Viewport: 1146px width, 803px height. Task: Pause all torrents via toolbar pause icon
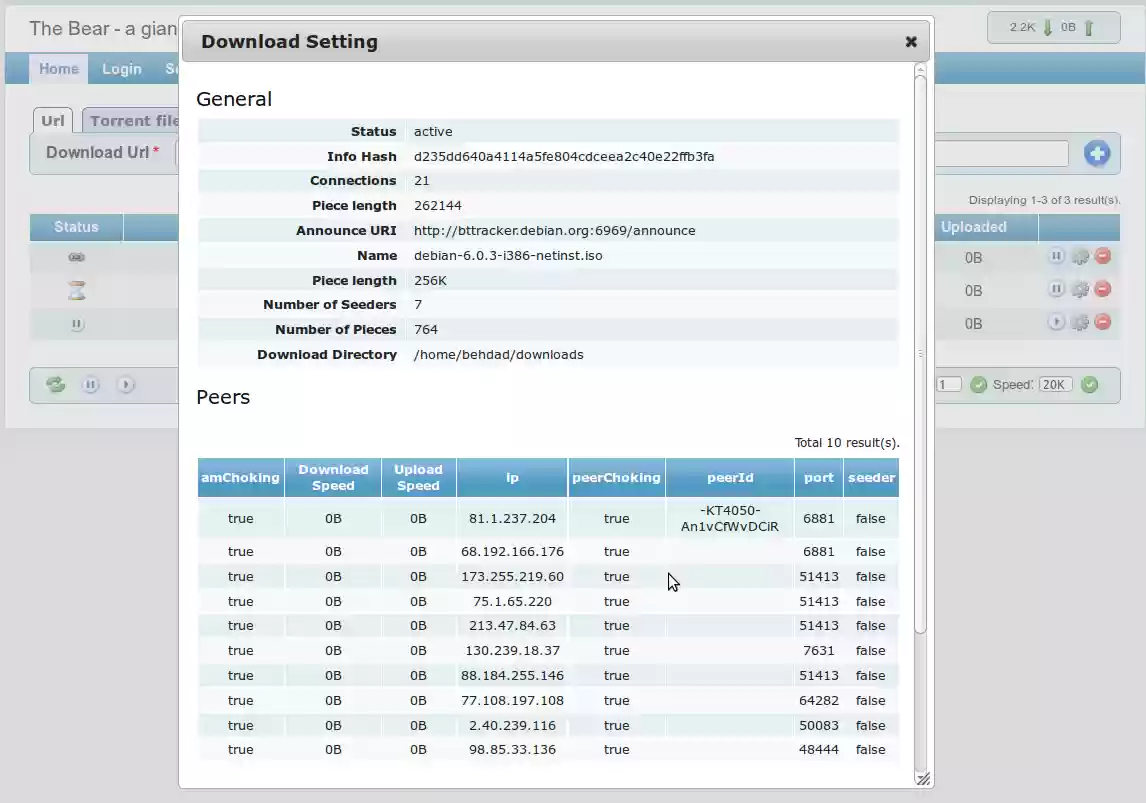coord(91,384)
